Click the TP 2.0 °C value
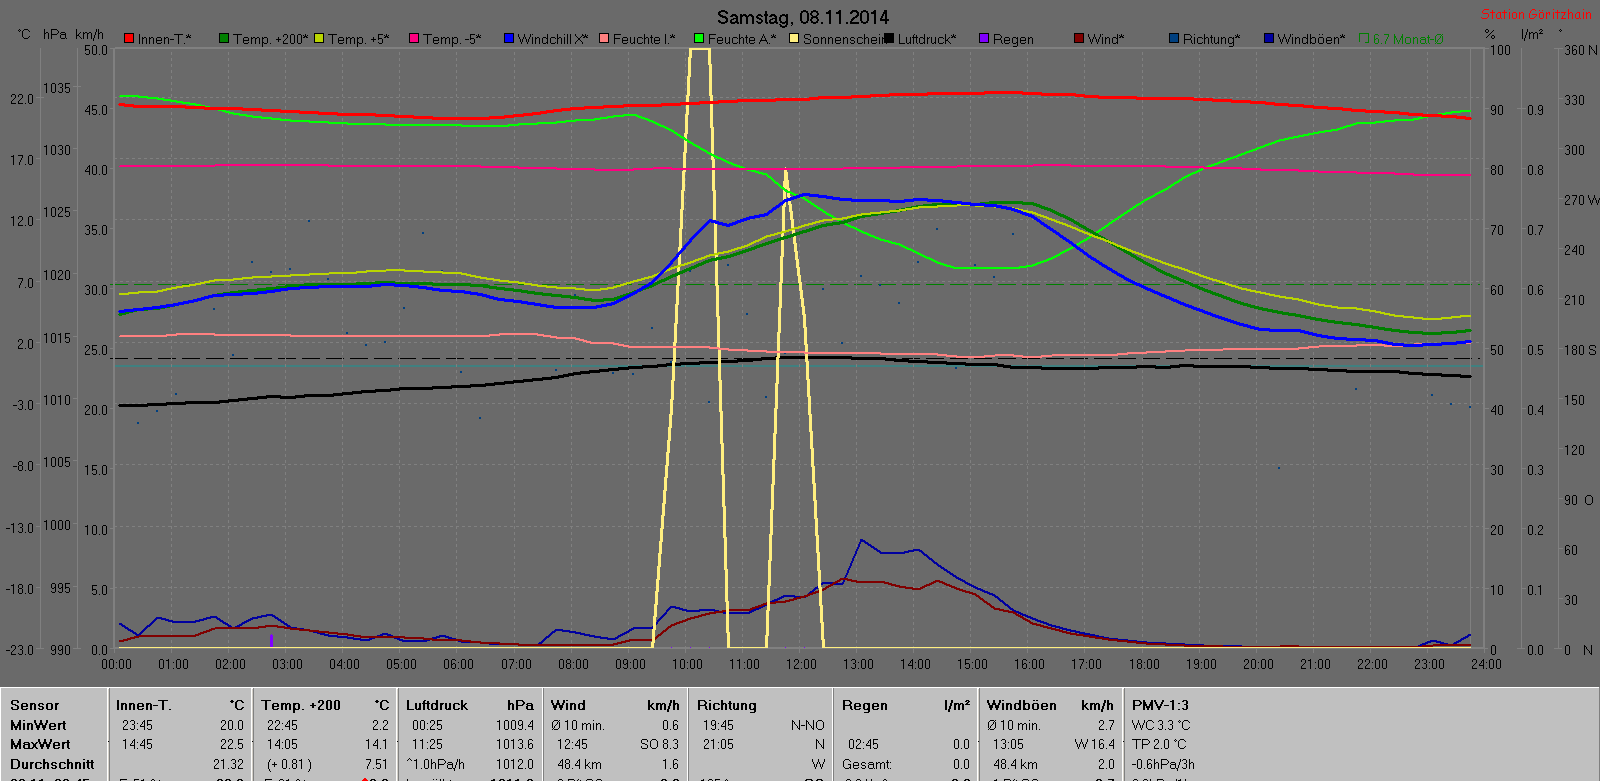 click(1159, 744)
